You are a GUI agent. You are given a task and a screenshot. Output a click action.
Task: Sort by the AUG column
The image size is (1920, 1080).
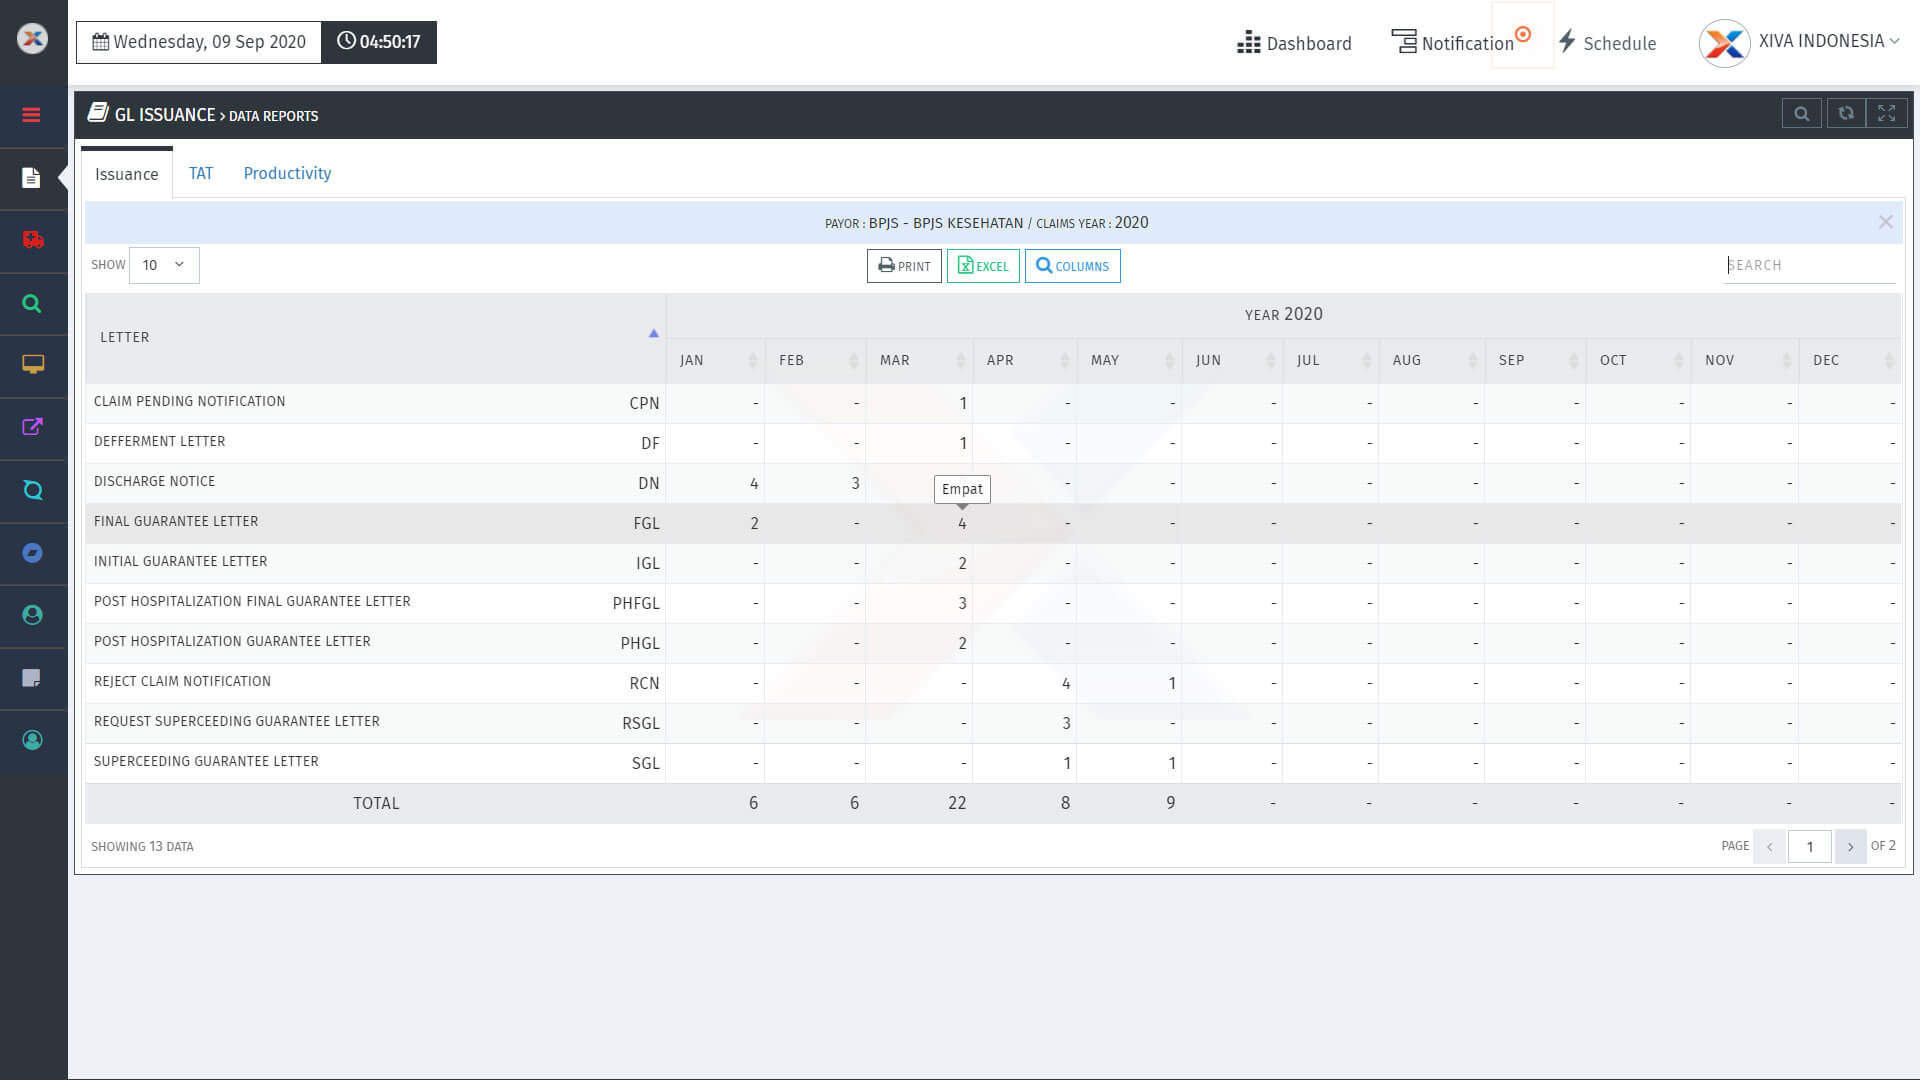tap(1432, 360)
